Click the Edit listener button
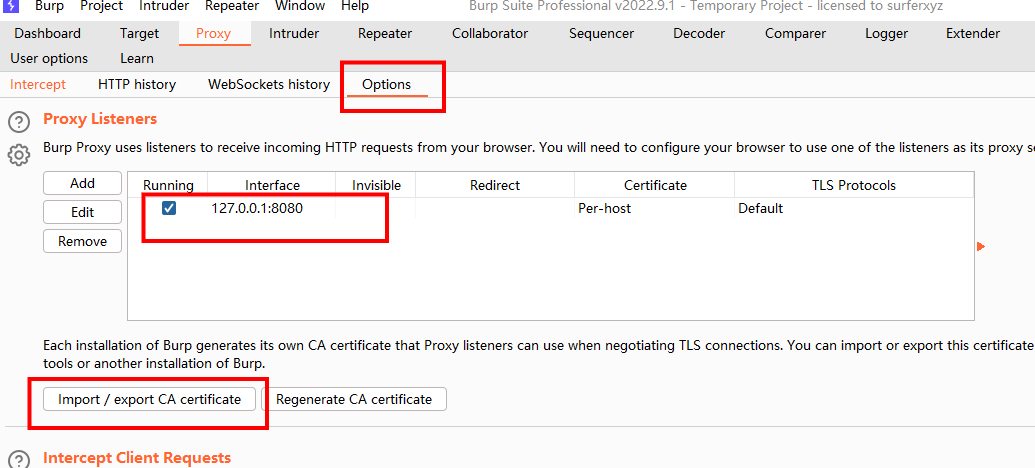The height and width of the screenshot is (468, 1035). pos(82,212)
